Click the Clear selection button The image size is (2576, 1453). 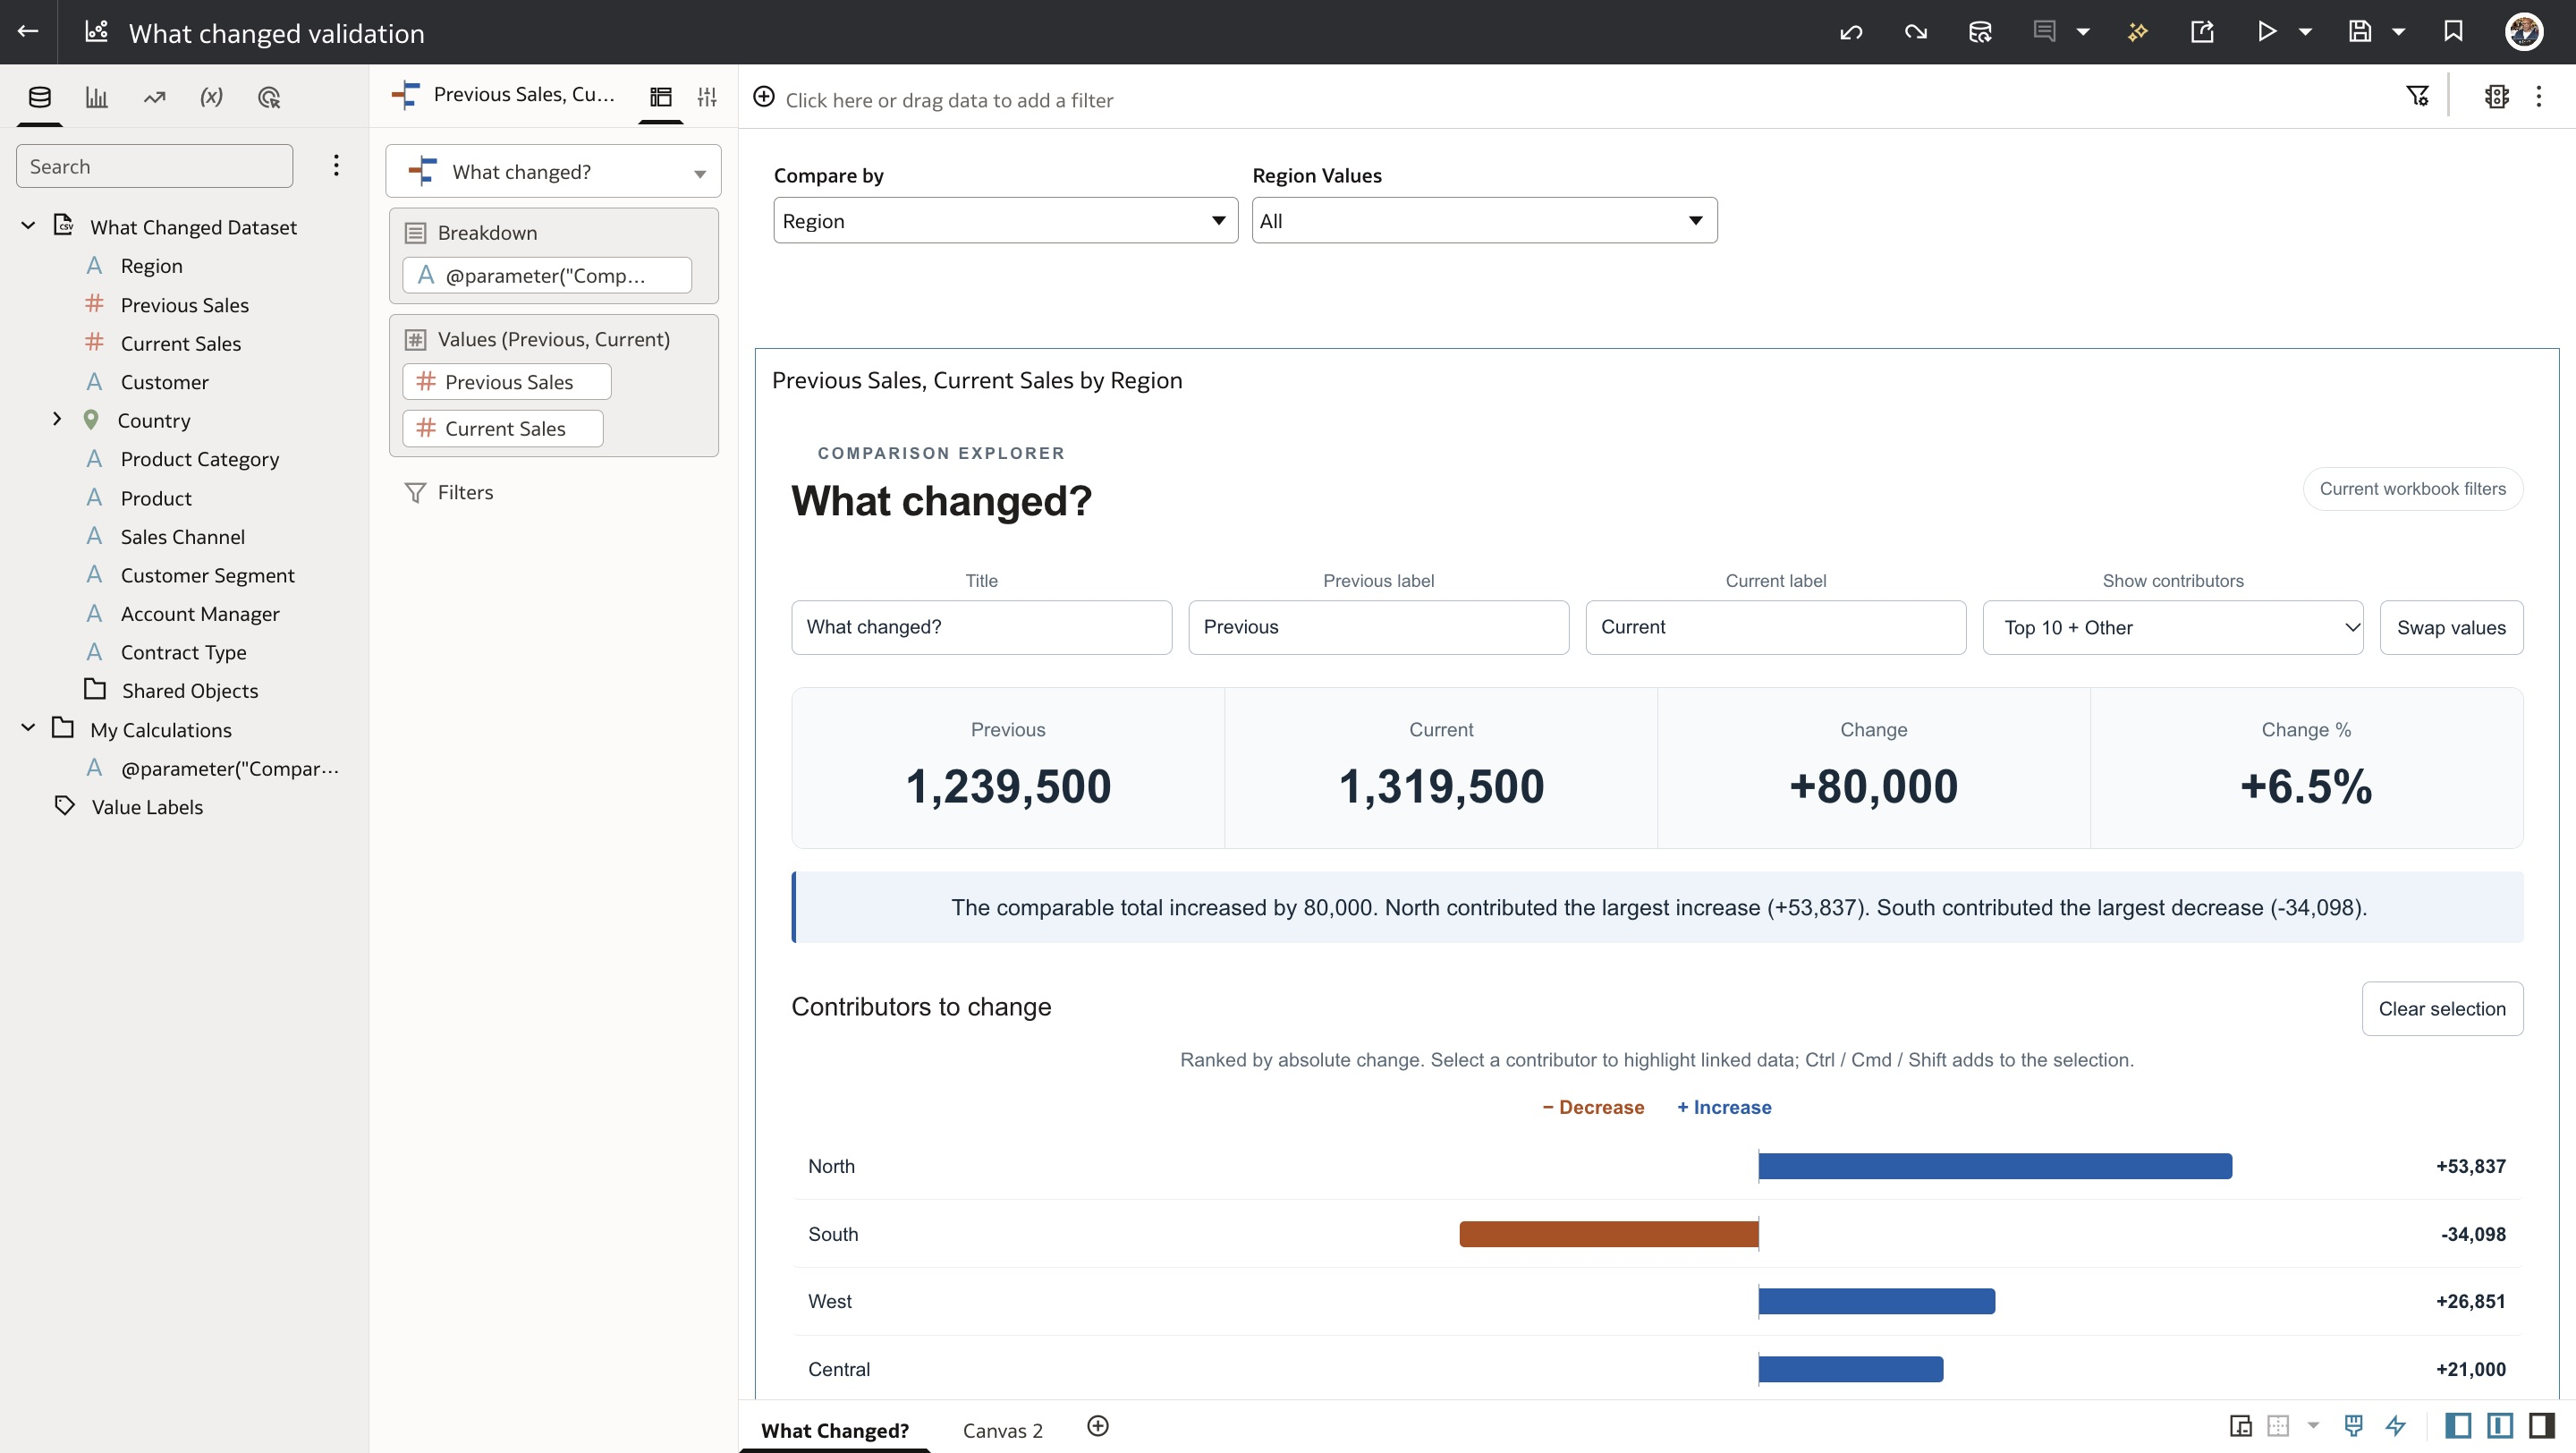coord(2442,1008)
